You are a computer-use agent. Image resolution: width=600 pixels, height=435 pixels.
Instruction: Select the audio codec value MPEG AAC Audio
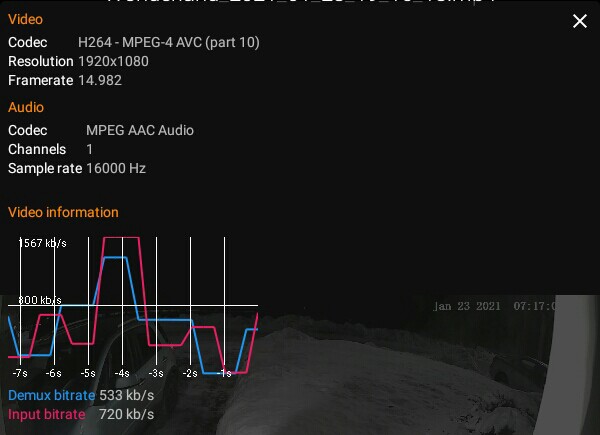[x=140, y=130]
